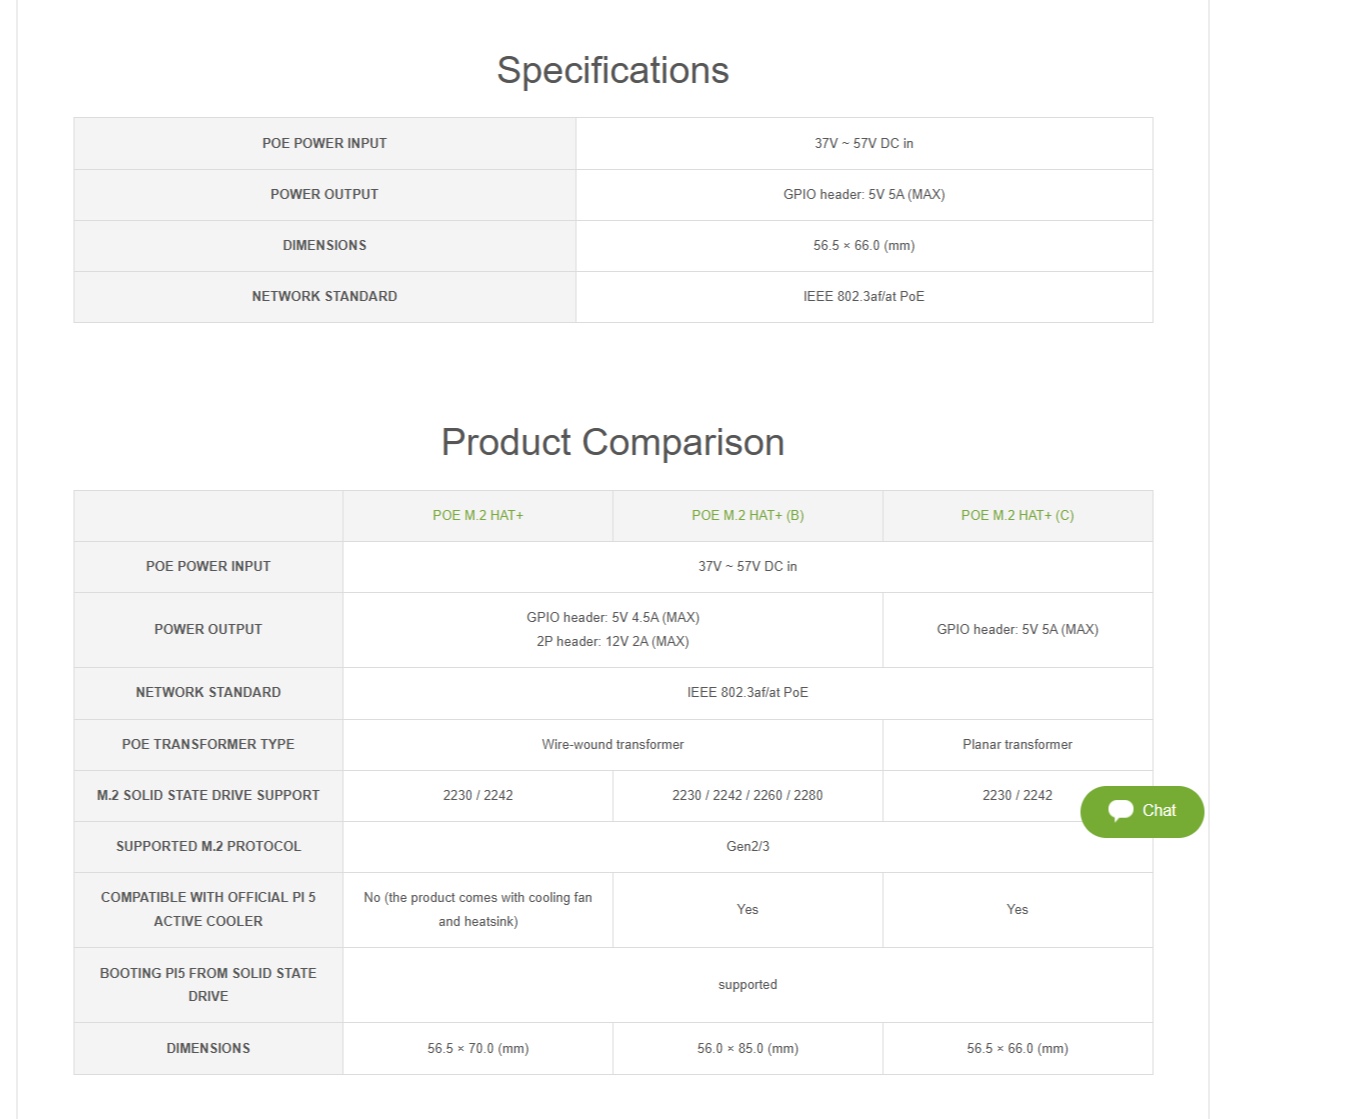The height and width of the screenshot is (1119, 1349).
Task: Open the POE M.2 HAT+ product link
Action: point(477,515)
